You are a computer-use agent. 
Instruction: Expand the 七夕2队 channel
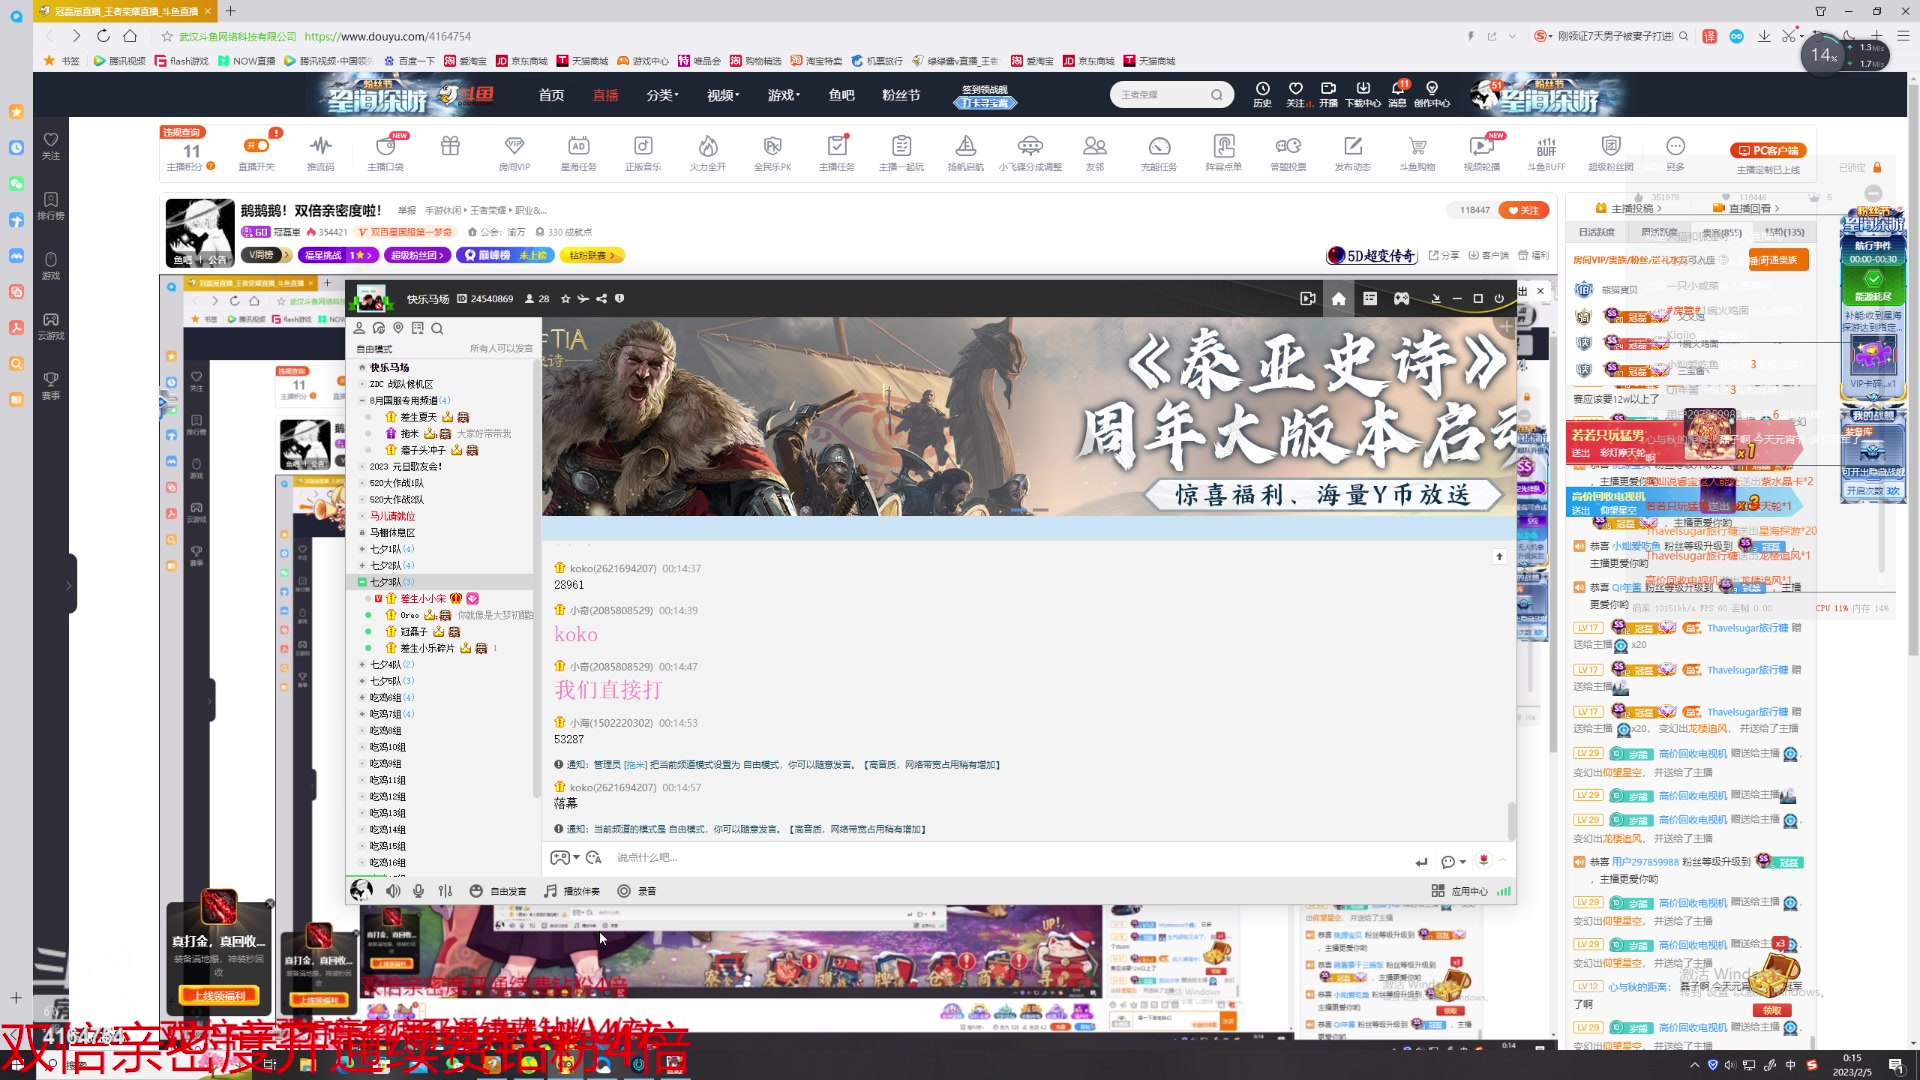coord(363,565)
